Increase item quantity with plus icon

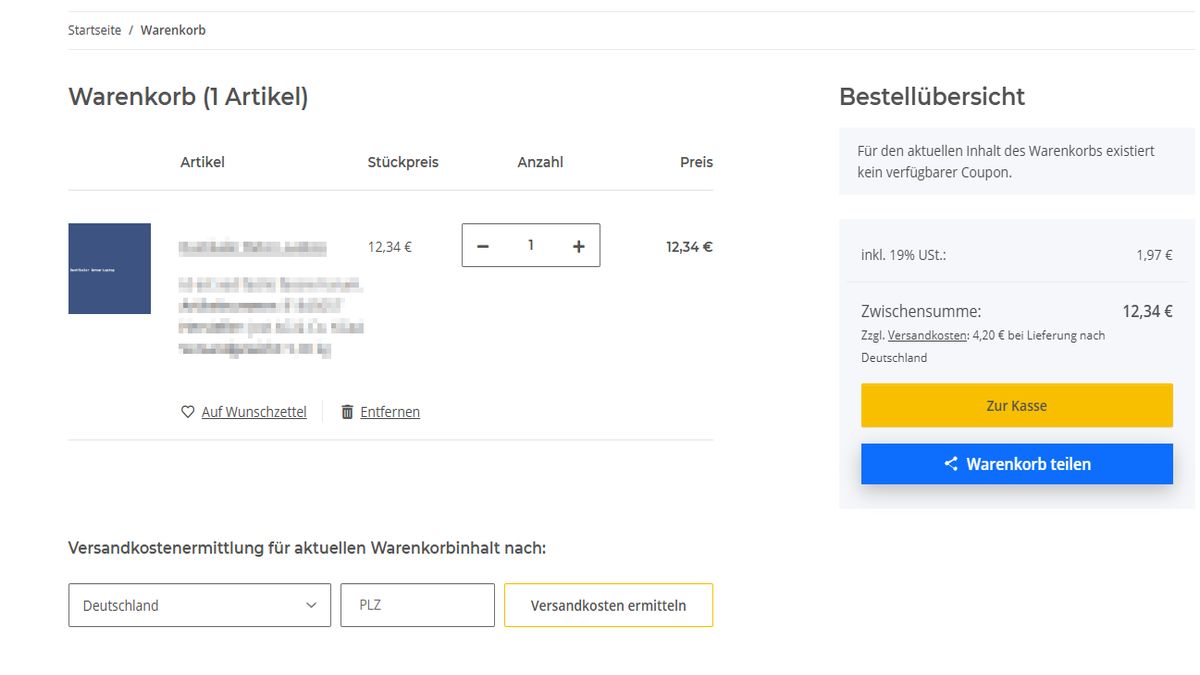[578, 246]
